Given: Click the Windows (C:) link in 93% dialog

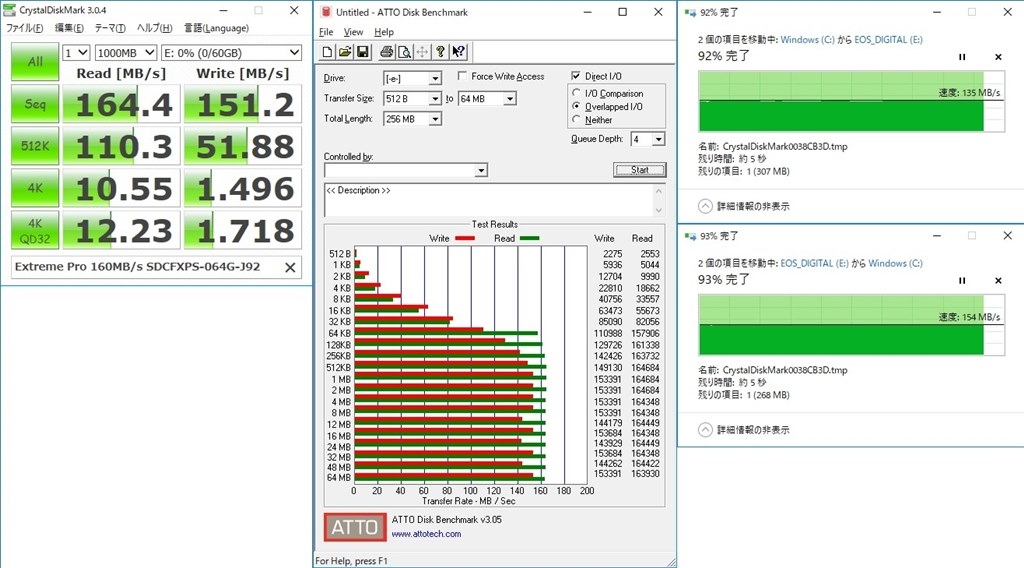Looking at the screenshot, I should [895, 264].
